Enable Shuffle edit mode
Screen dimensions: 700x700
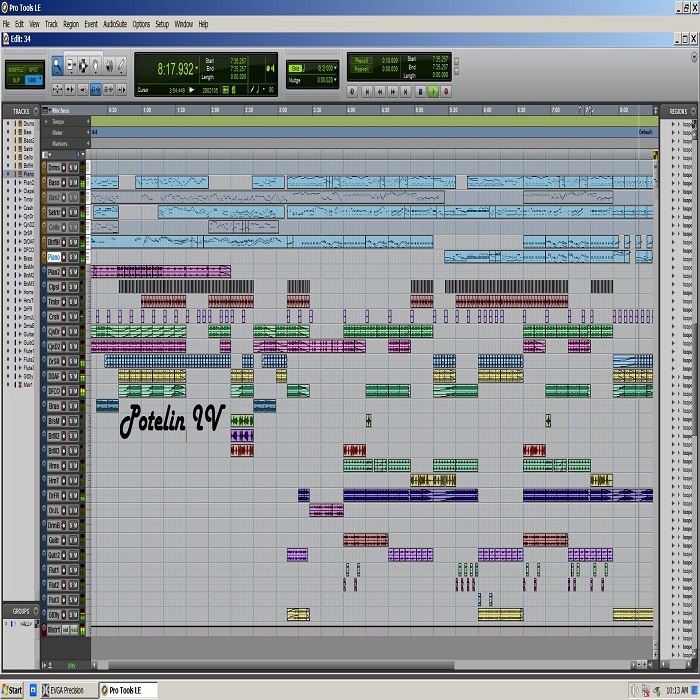(16, 70)
